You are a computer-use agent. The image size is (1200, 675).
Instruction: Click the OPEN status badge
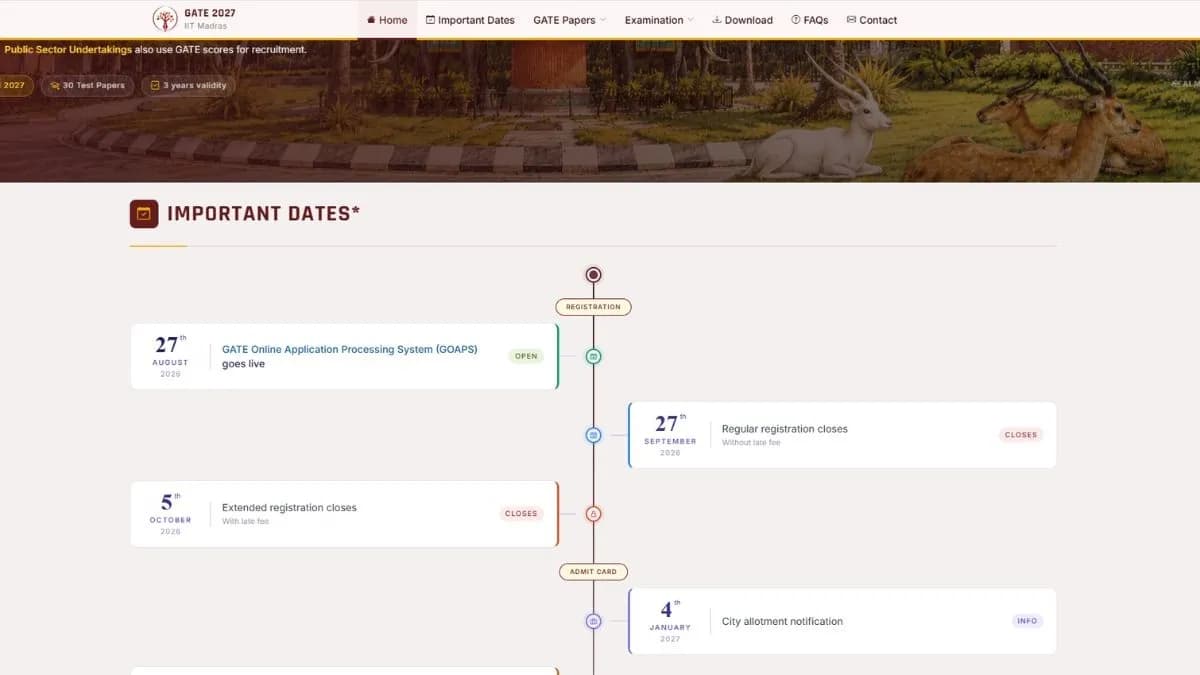click(526, 356)
